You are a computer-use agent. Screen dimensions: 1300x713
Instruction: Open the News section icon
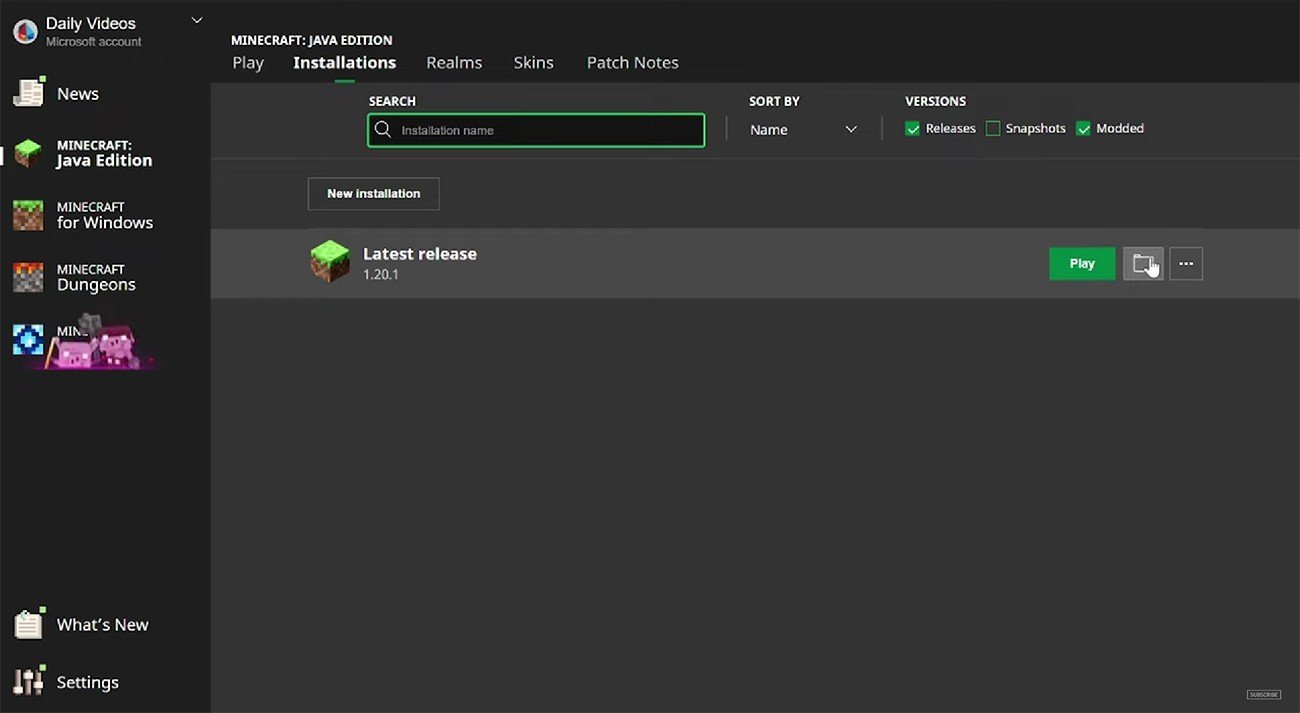pos(29,92)
